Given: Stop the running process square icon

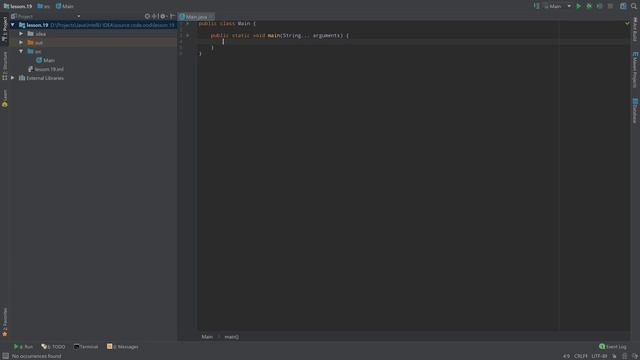Looking at the screenshot, I should coord(610,6).
